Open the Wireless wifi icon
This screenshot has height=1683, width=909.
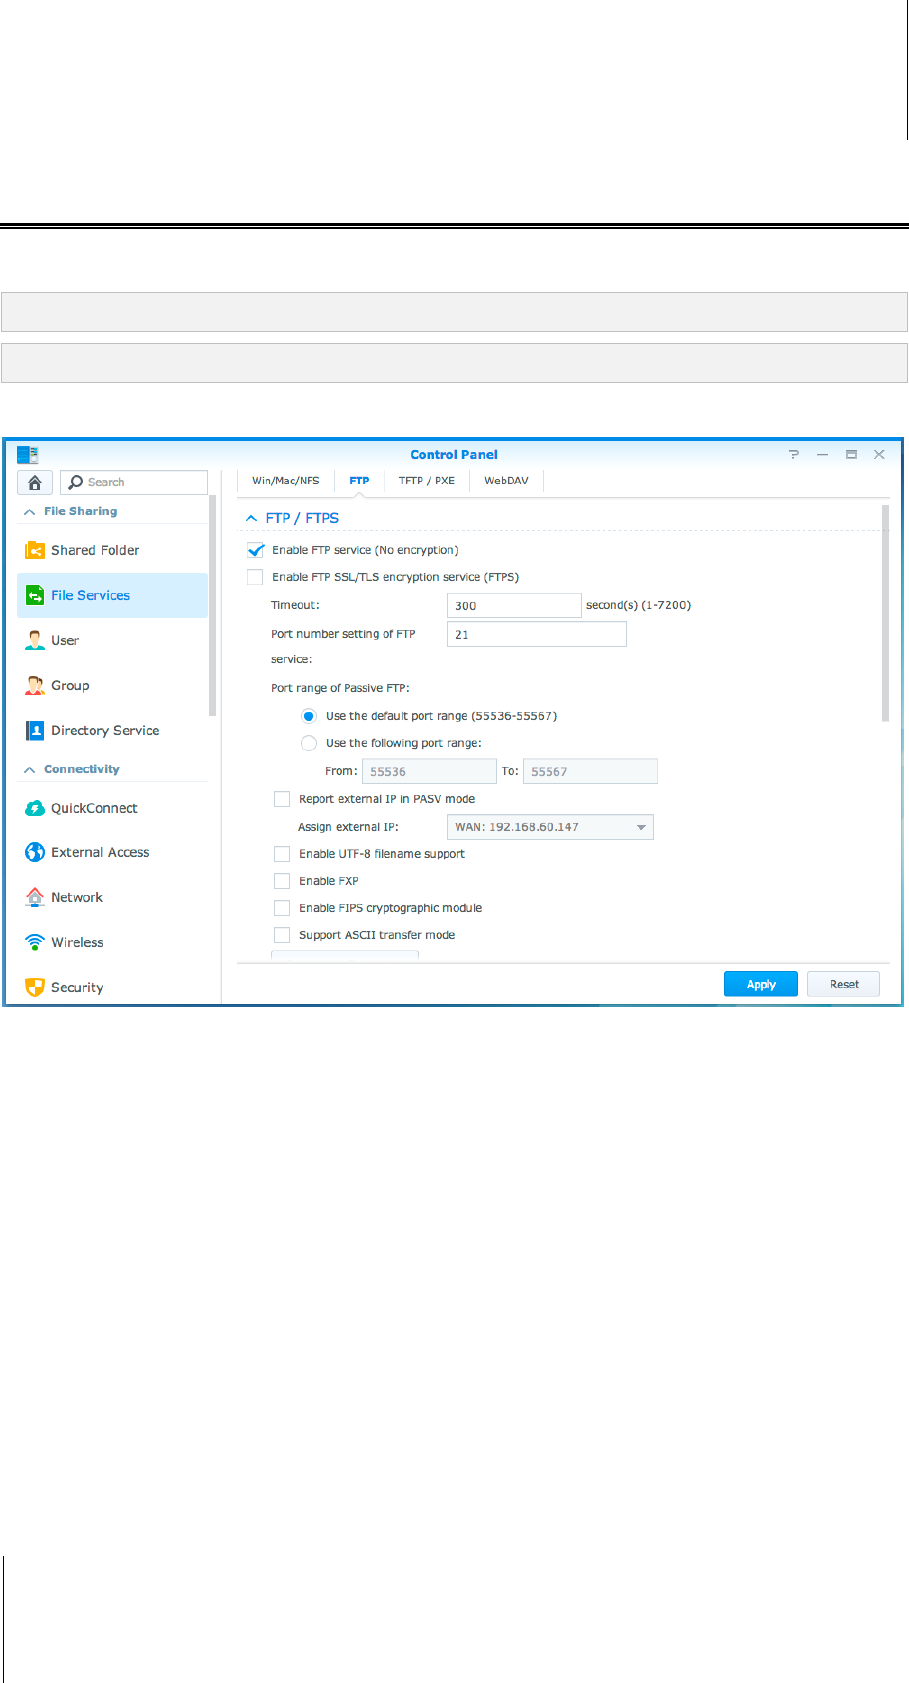pyautogui.click(x=35, y=942)
